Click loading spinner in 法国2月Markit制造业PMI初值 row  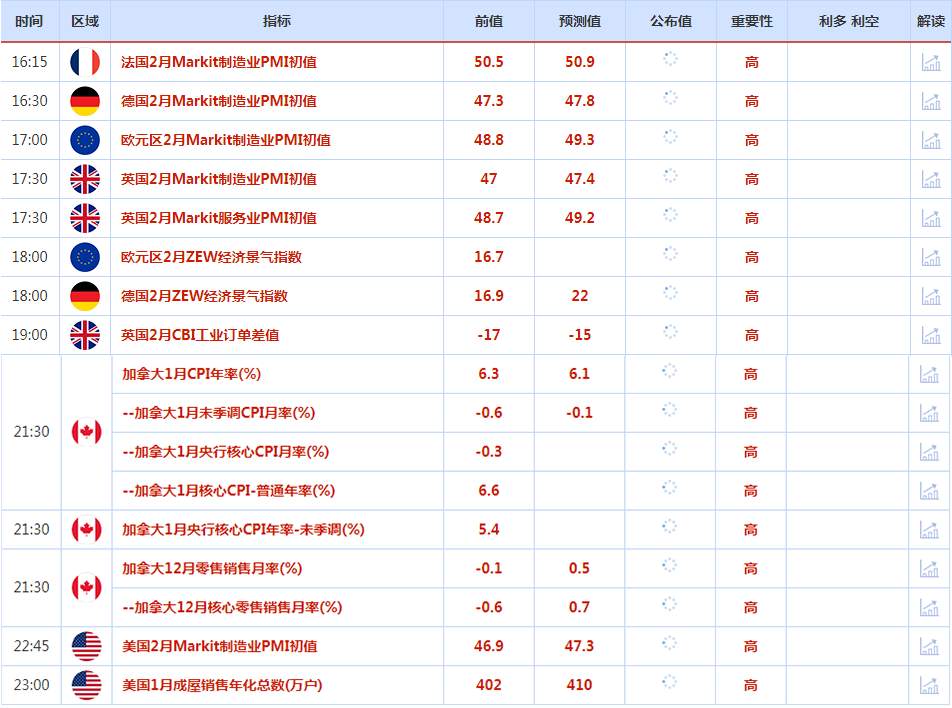(670, 59)
